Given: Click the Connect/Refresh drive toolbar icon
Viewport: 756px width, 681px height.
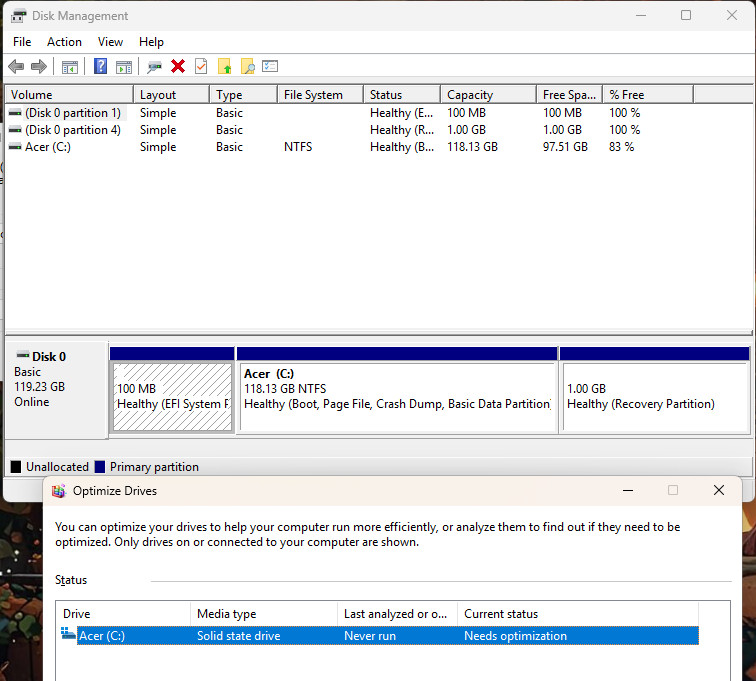Looking at the screenshot, I should coord(154,67).
